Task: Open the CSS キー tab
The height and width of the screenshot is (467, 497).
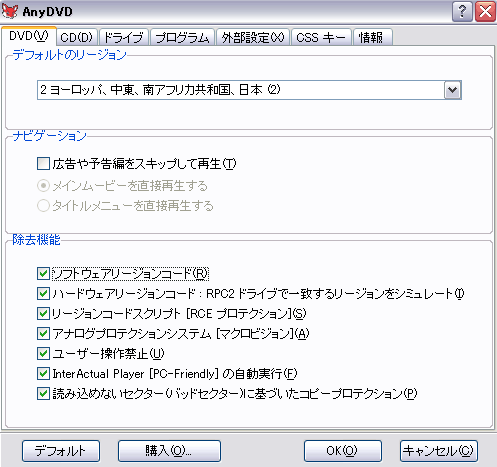Action: point(321,37)
